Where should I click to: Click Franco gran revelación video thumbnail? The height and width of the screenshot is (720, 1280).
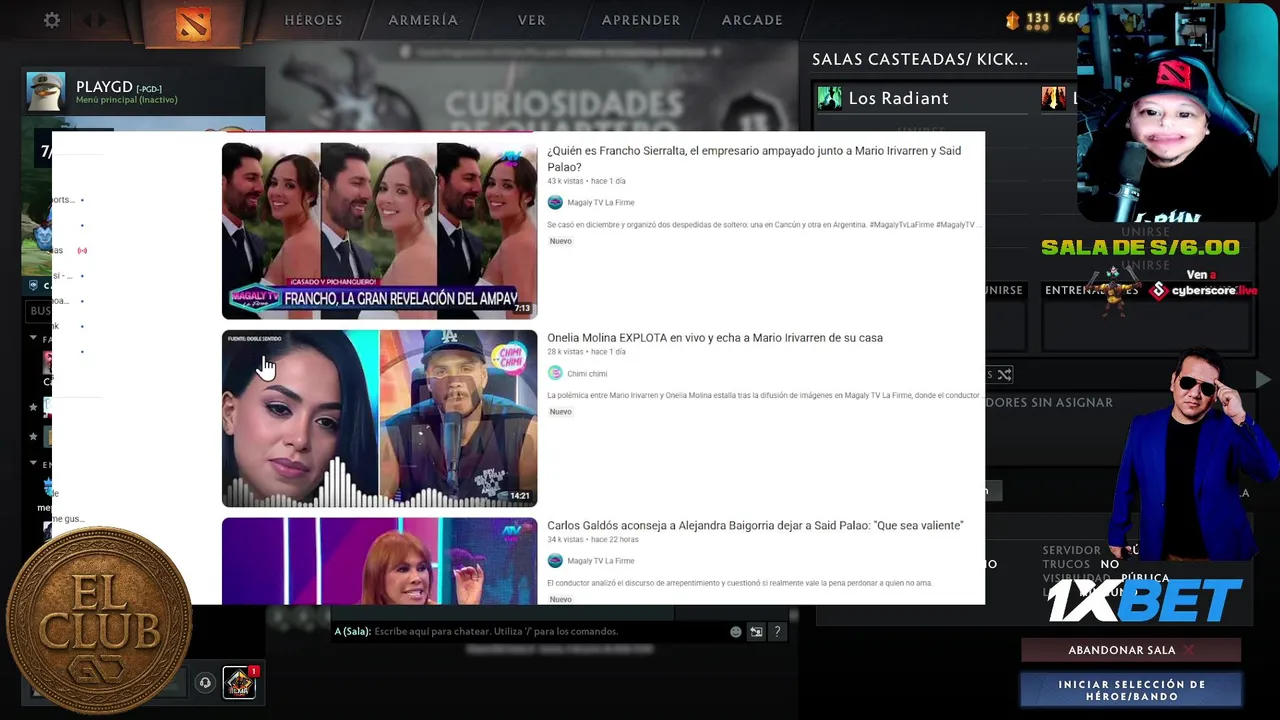click(379, 231)
